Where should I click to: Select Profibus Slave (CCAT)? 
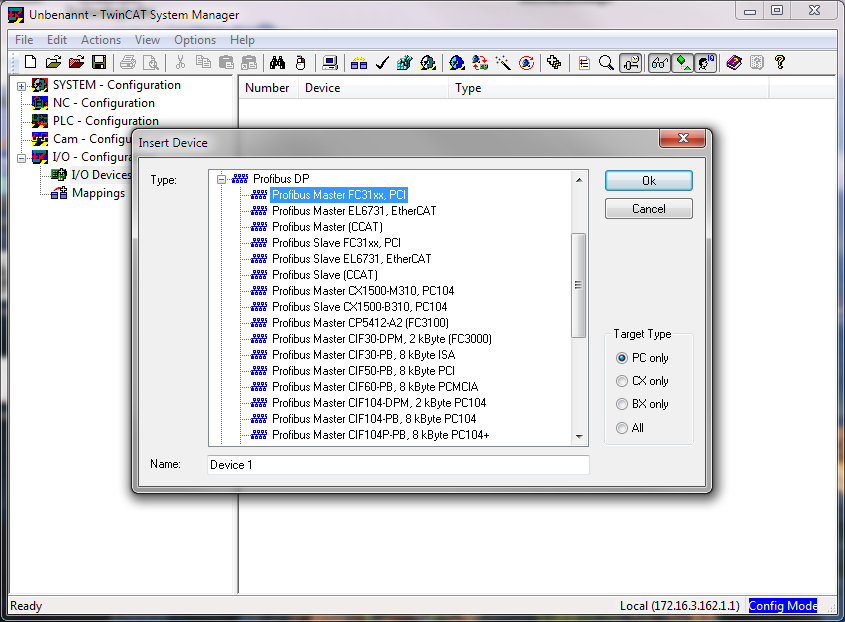[324, 275]
